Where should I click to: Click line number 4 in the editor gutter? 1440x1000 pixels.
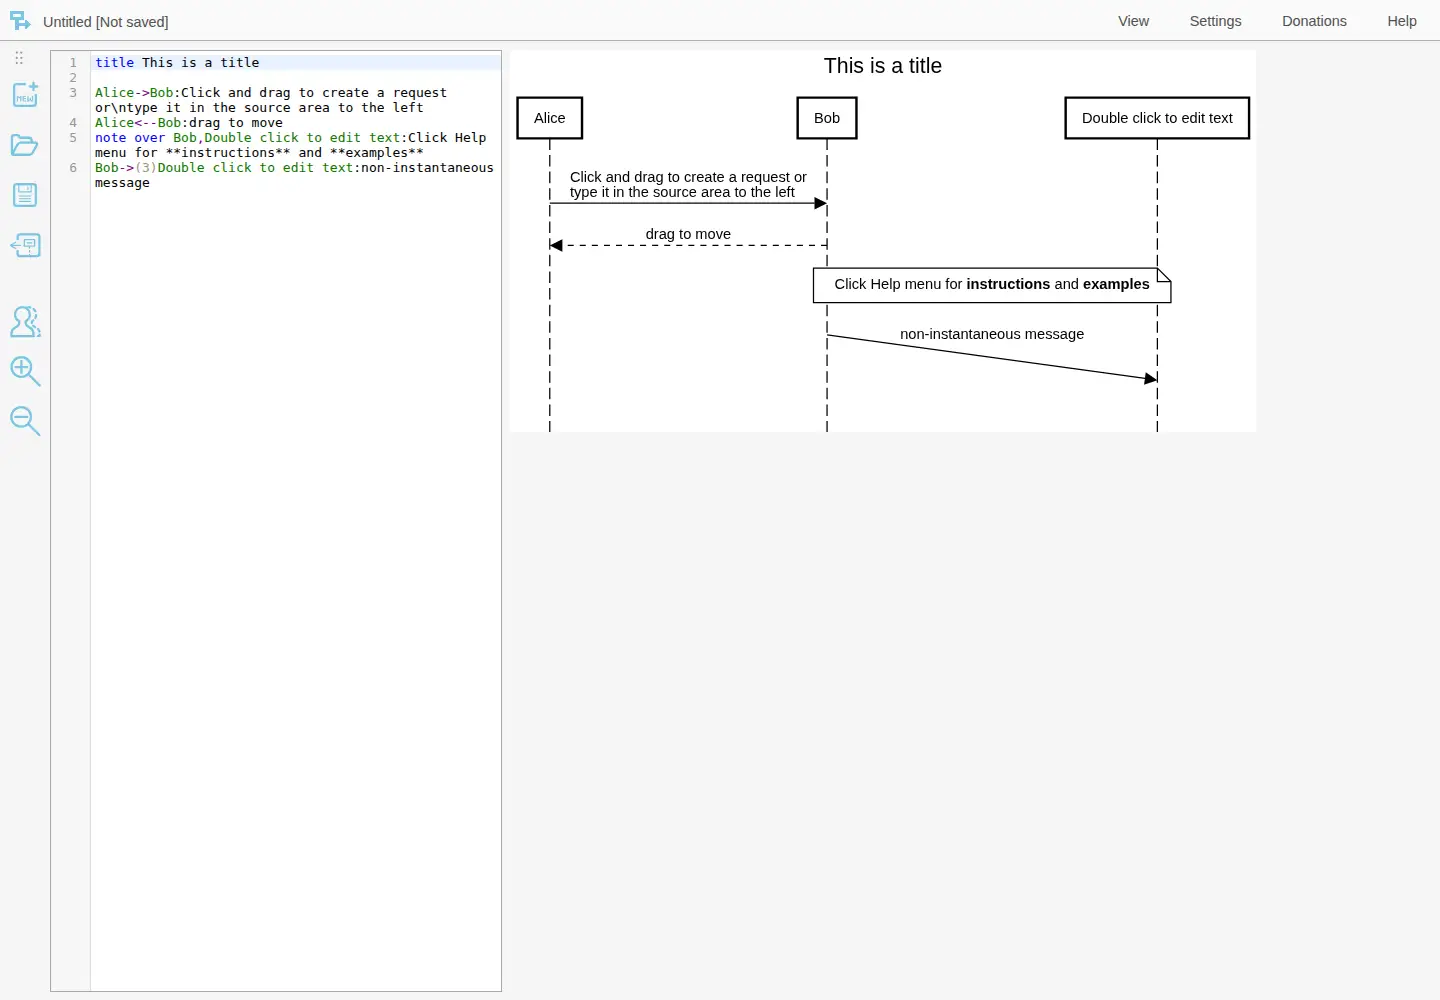[73, 123]
